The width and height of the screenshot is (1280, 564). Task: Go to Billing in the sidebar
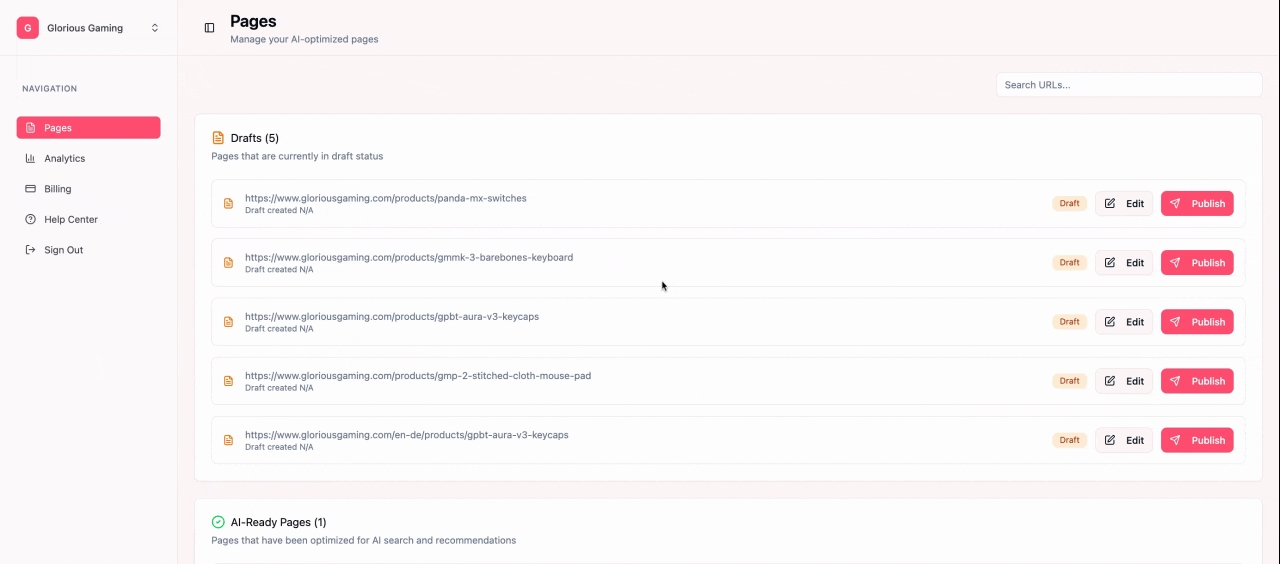point(57,189)
